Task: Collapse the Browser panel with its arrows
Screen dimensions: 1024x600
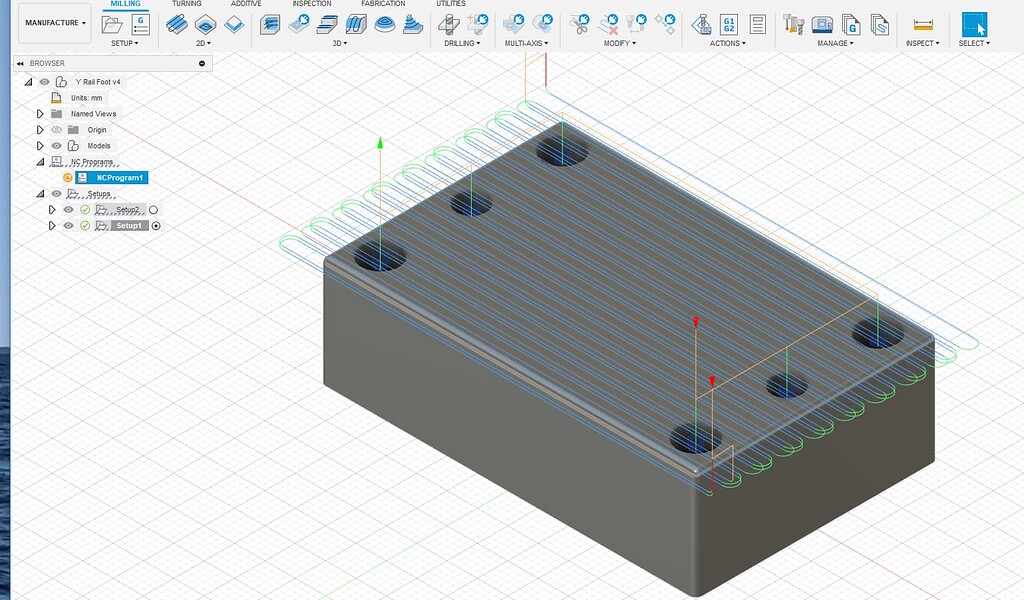Action: pyautogui.click(x=20, y=63)
